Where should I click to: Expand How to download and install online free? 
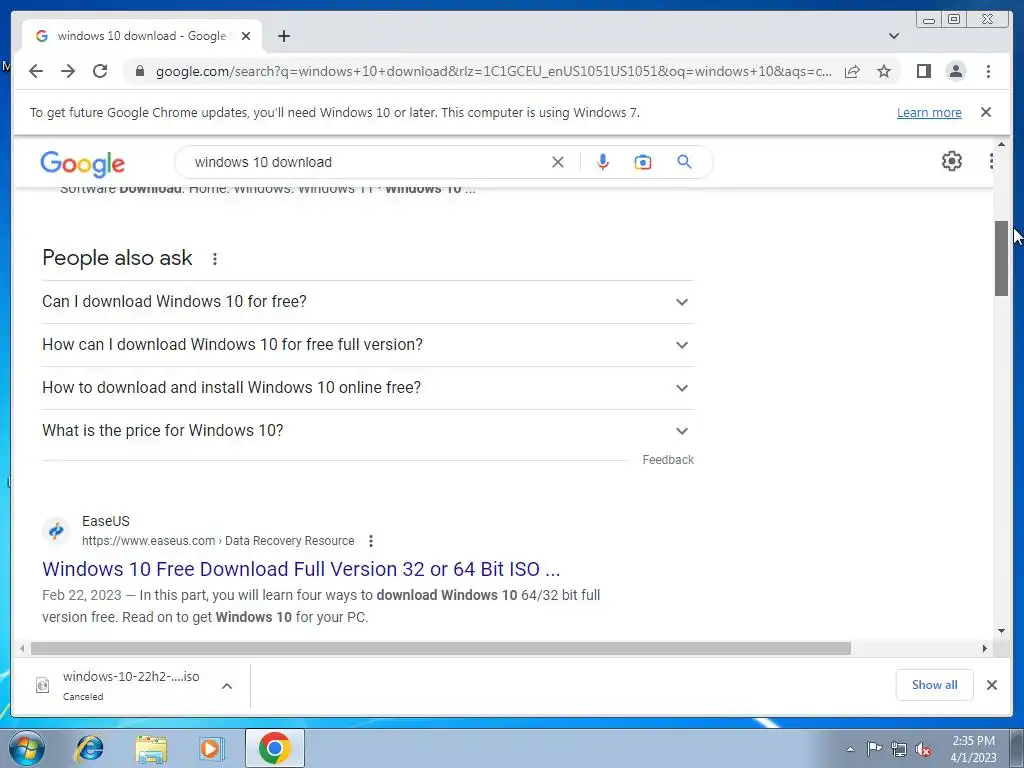(x=367, y=388)
